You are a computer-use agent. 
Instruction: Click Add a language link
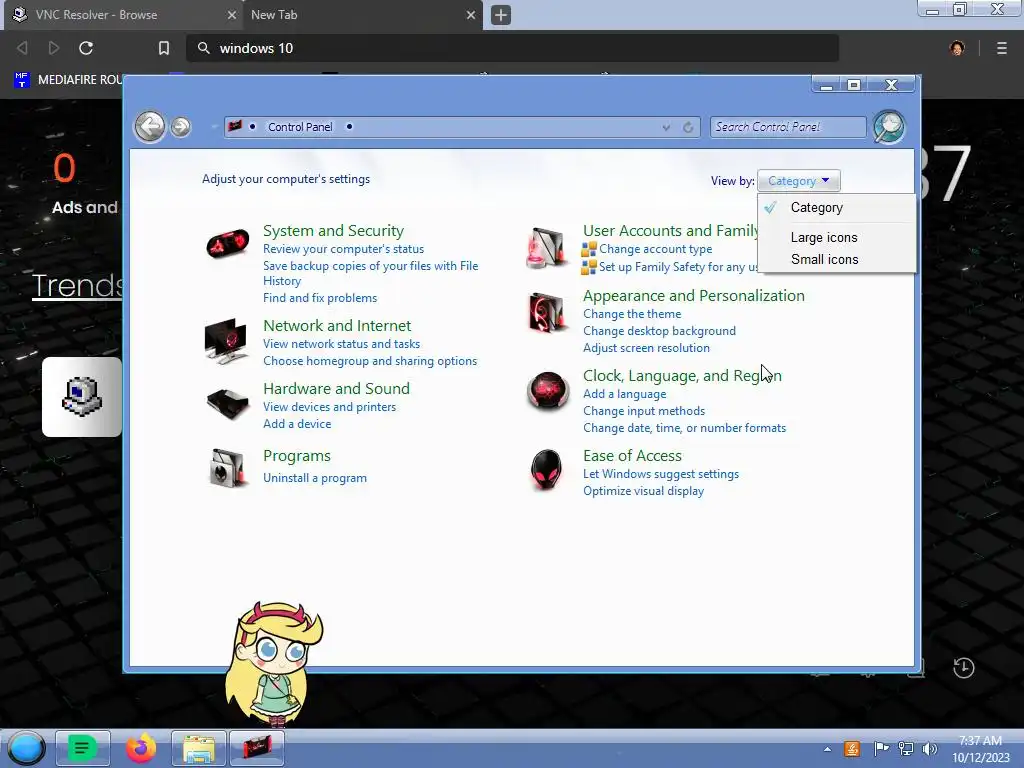point(624,394)
